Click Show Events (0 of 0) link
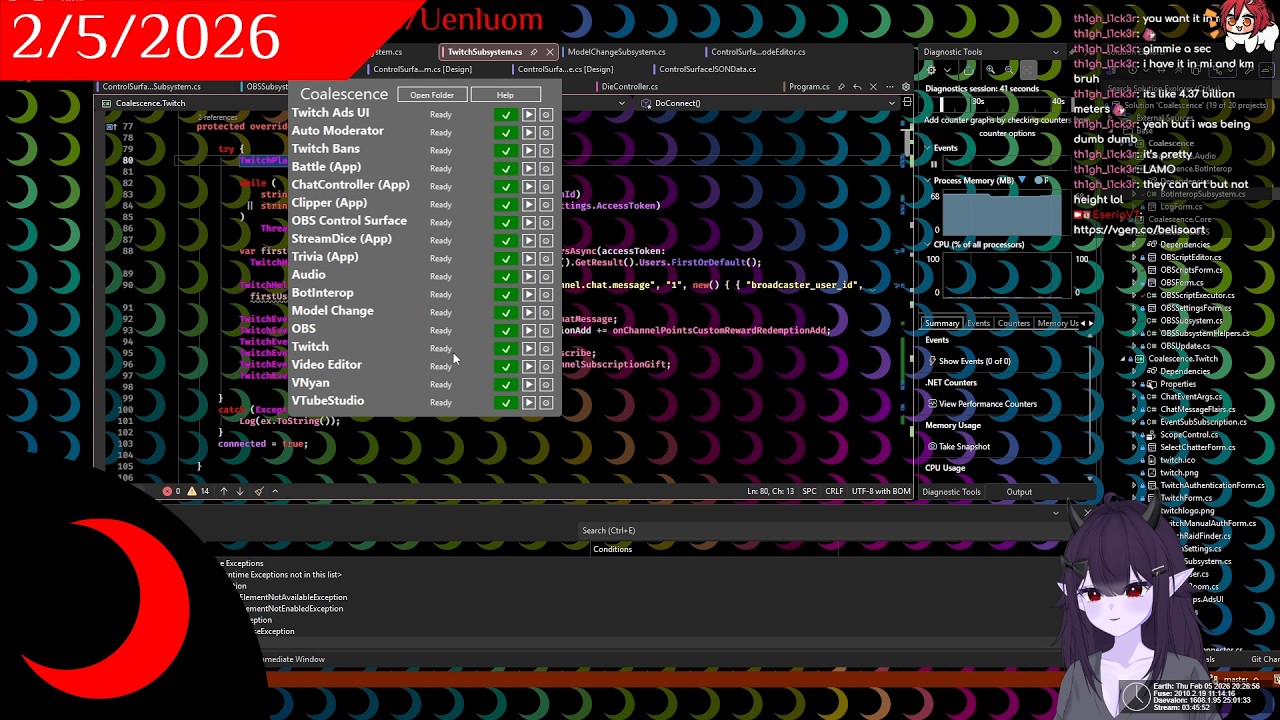1280x720 pixels. tap(968, 361)
